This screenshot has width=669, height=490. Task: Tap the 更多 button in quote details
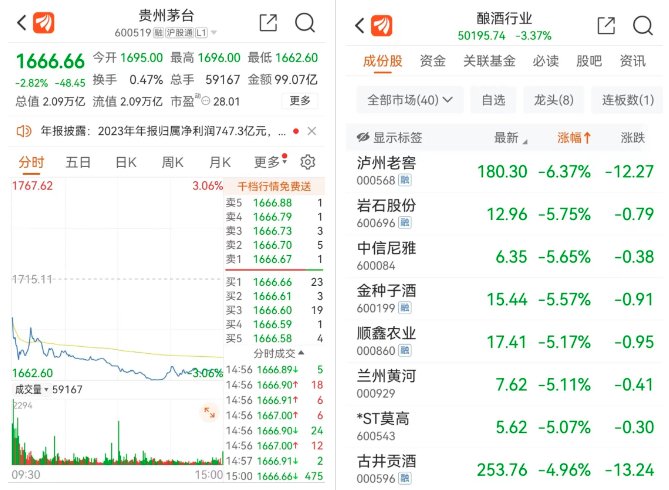(300, 101)
